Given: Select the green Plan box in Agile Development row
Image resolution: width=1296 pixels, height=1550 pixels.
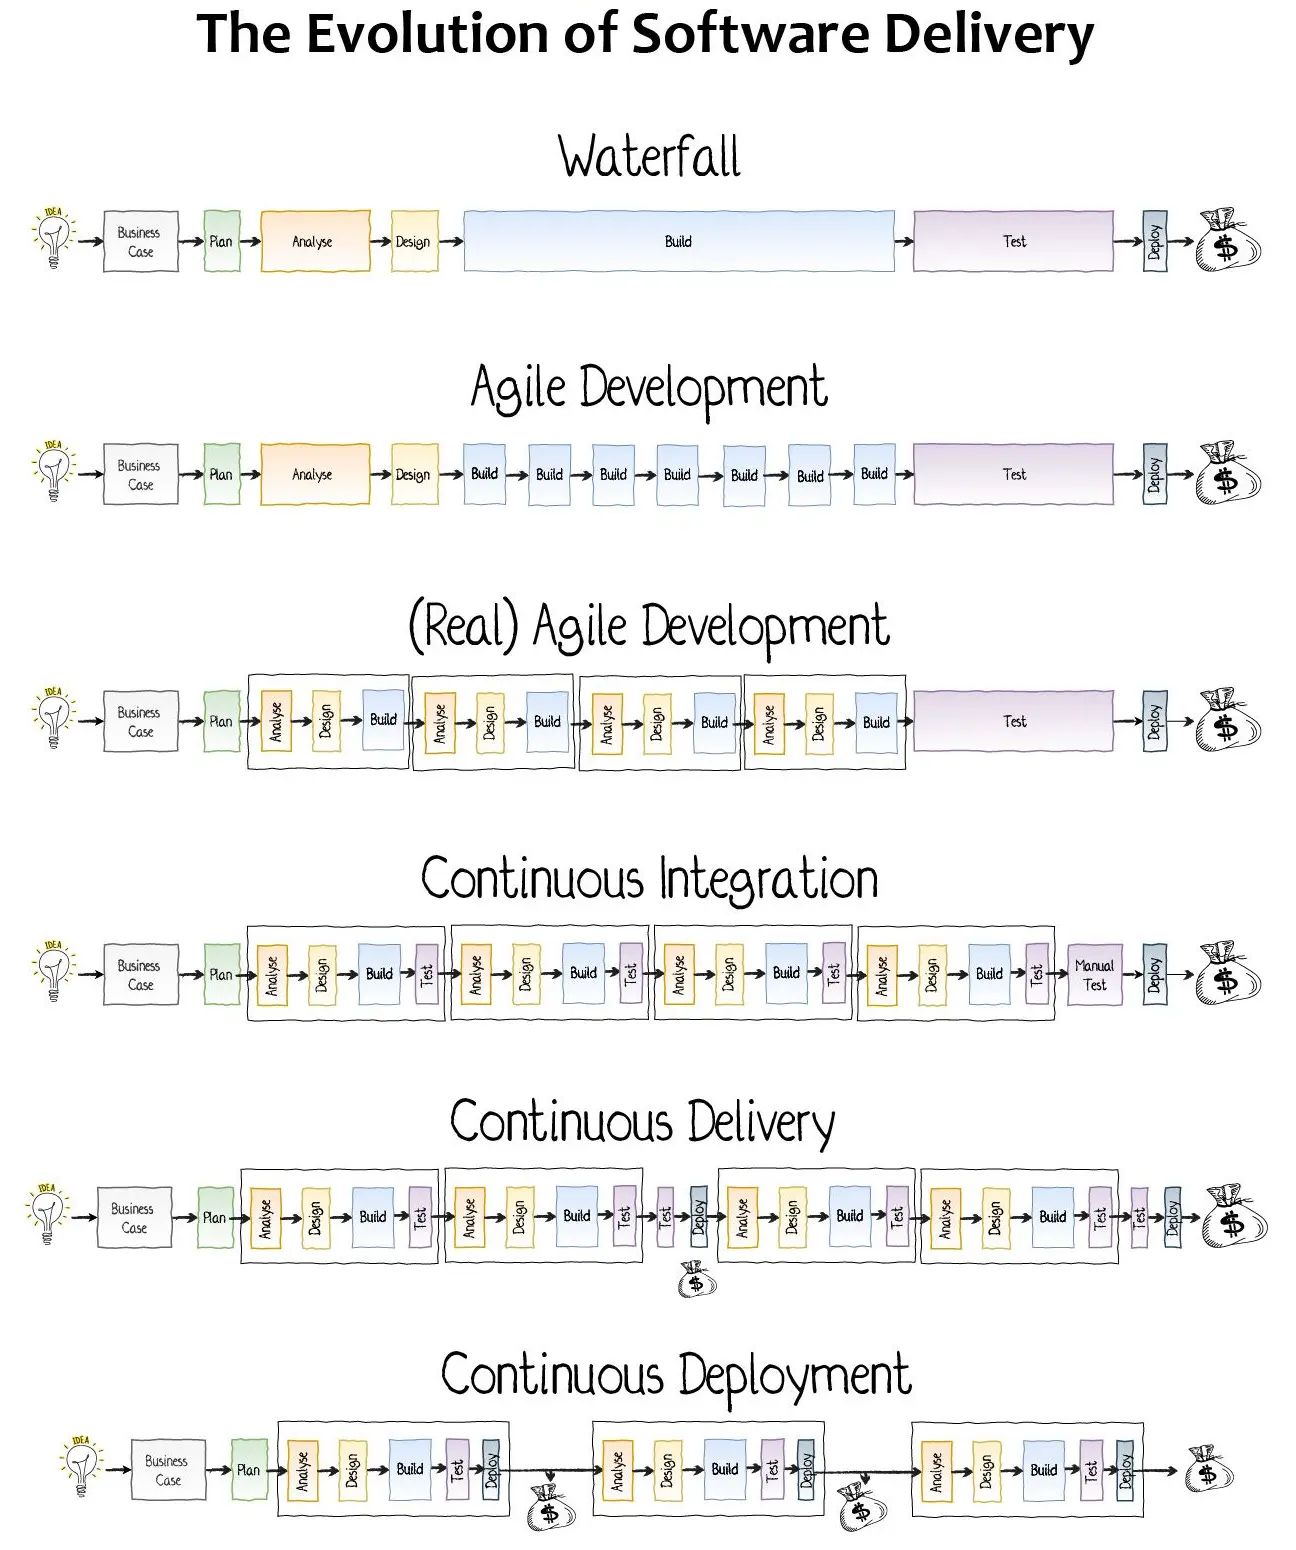Looking at the screenshot, I should coord(222,474).
